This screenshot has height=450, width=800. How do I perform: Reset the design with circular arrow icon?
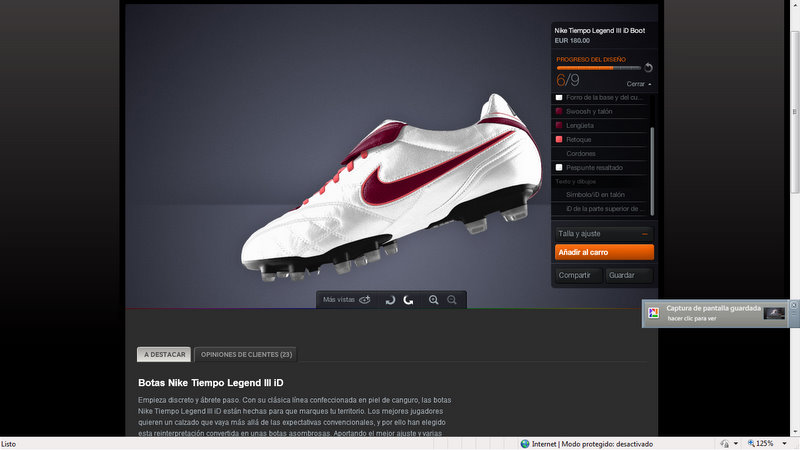(648, 67)
